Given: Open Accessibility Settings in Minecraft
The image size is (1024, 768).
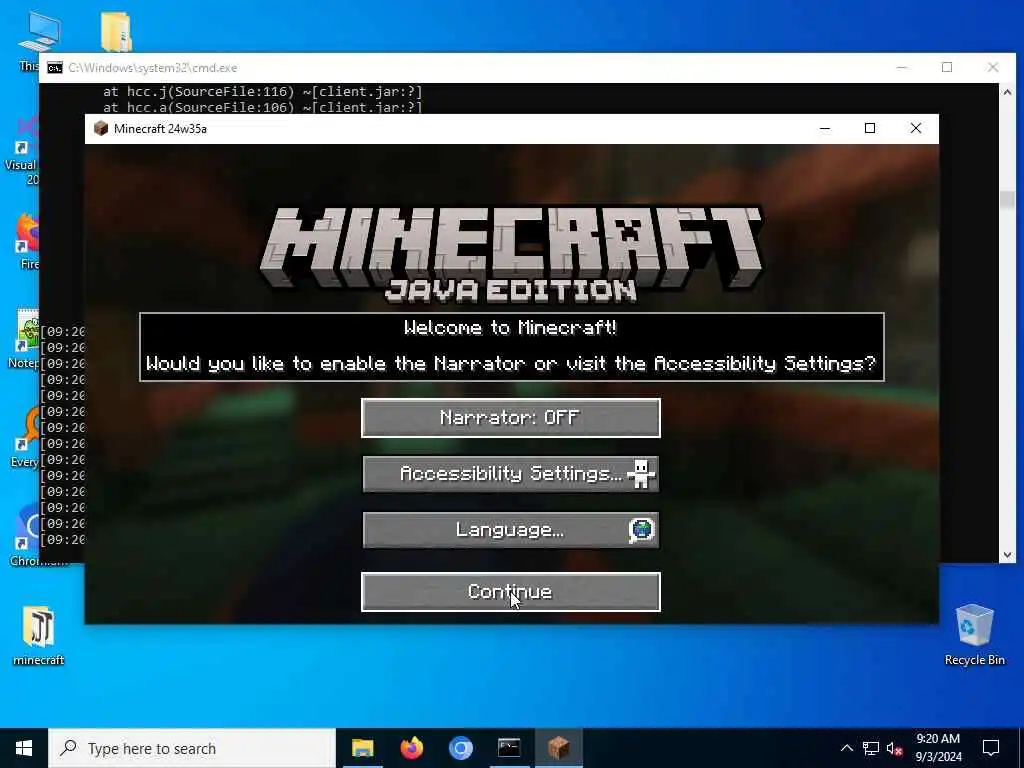Looking at the screenshot, I should point(511,473).
